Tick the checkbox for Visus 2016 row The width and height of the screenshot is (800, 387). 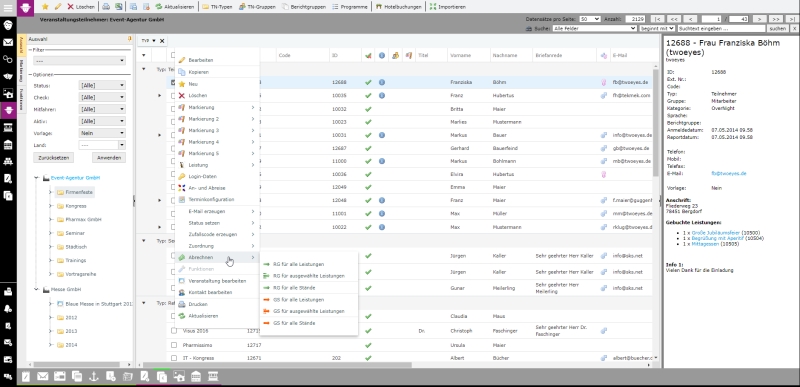[x=174, y=330]
